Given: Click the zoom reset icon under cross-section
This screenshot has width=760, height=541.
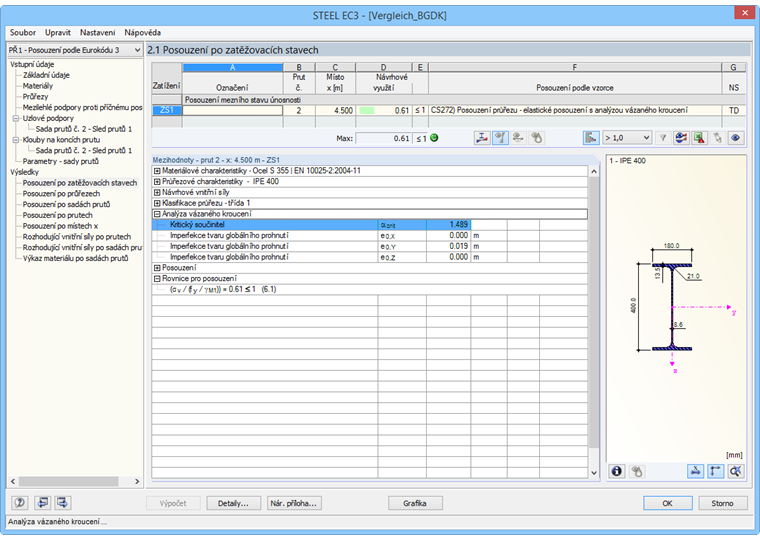Looking at the screenshot, I should tap(735, 471).
